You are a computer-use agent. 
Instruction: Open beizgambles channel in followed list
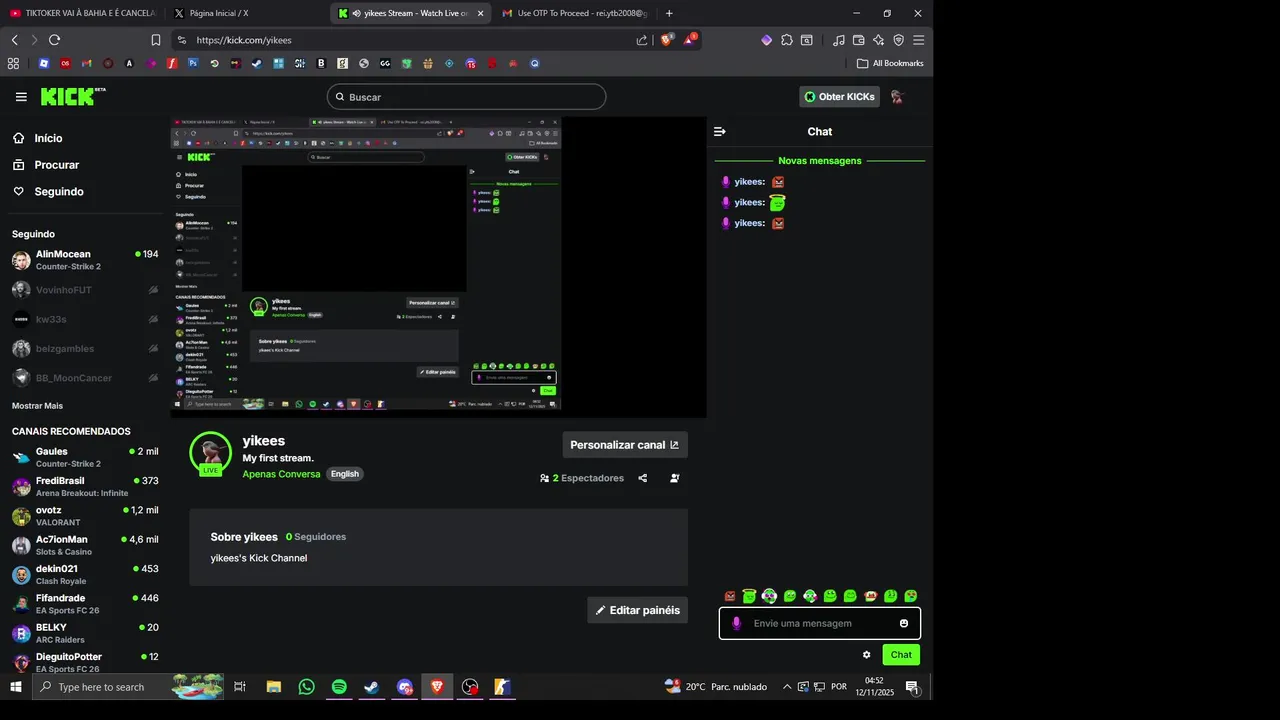pyautogui.click(x=84, y=349)
